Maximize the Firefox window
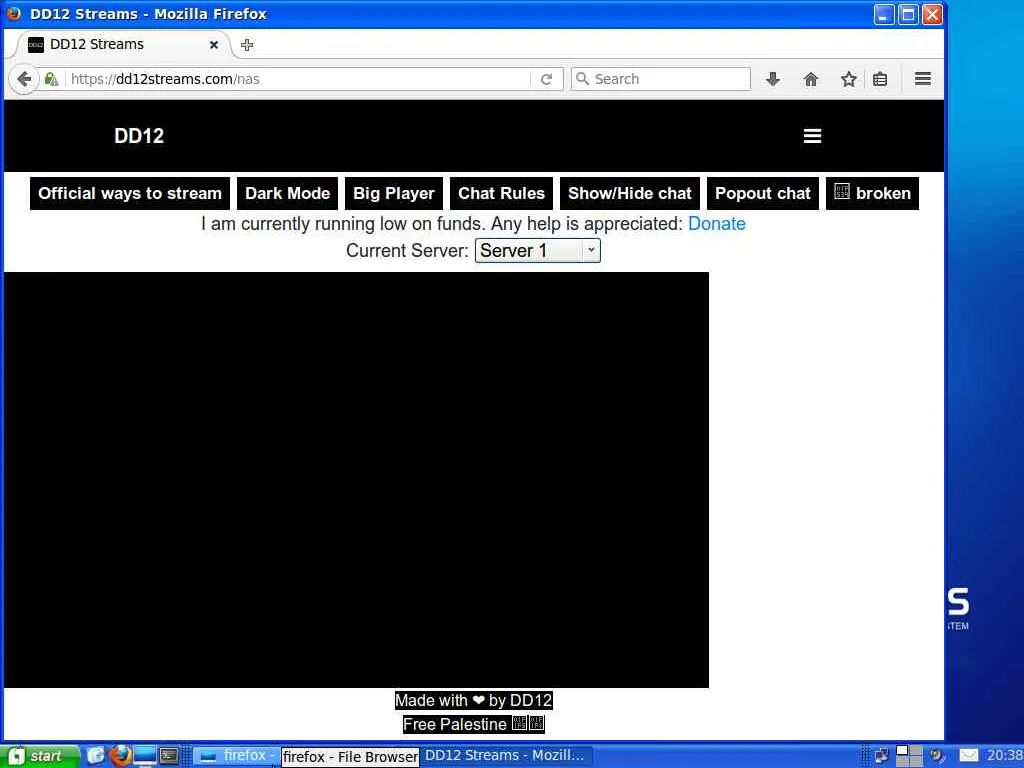1024x768 pixels. point(908,14)
